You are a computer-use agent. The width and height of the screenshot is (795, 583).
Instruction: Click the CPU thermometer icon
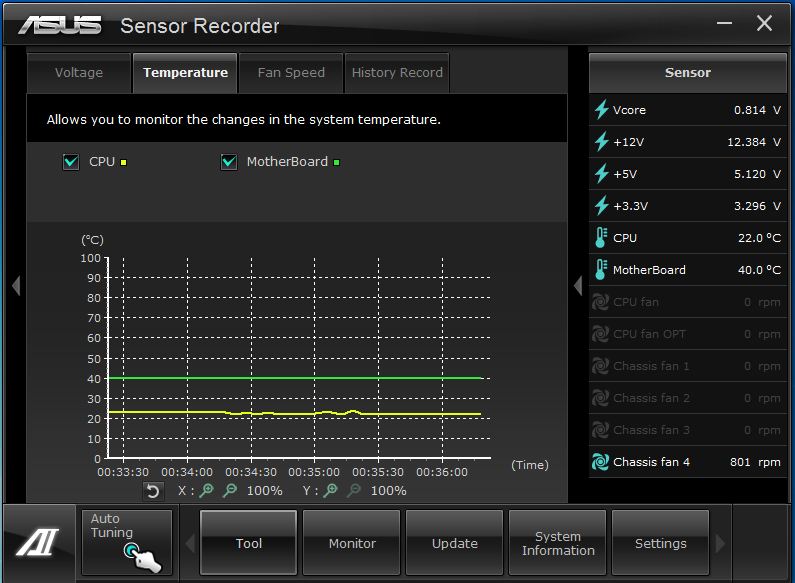click(x=601, y=237)
